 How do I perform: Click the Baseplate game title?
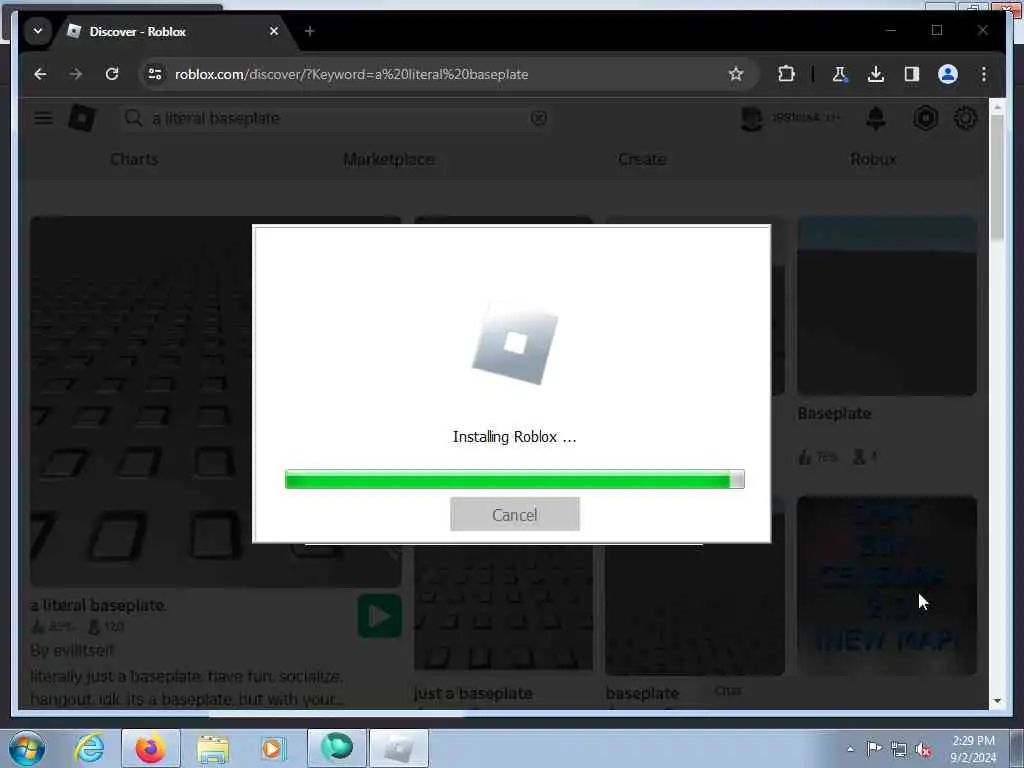tap(834, 413)
